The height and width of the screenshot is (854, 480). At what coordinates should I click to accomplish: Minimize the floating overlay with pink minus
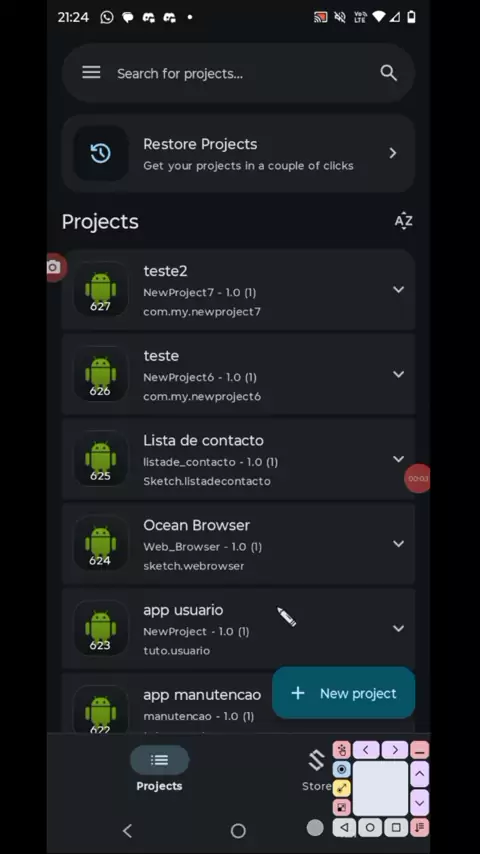420,751
